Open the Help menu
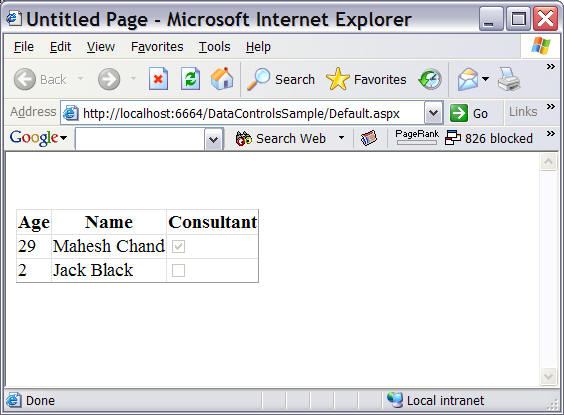564x415 pixels. [258, 47]
